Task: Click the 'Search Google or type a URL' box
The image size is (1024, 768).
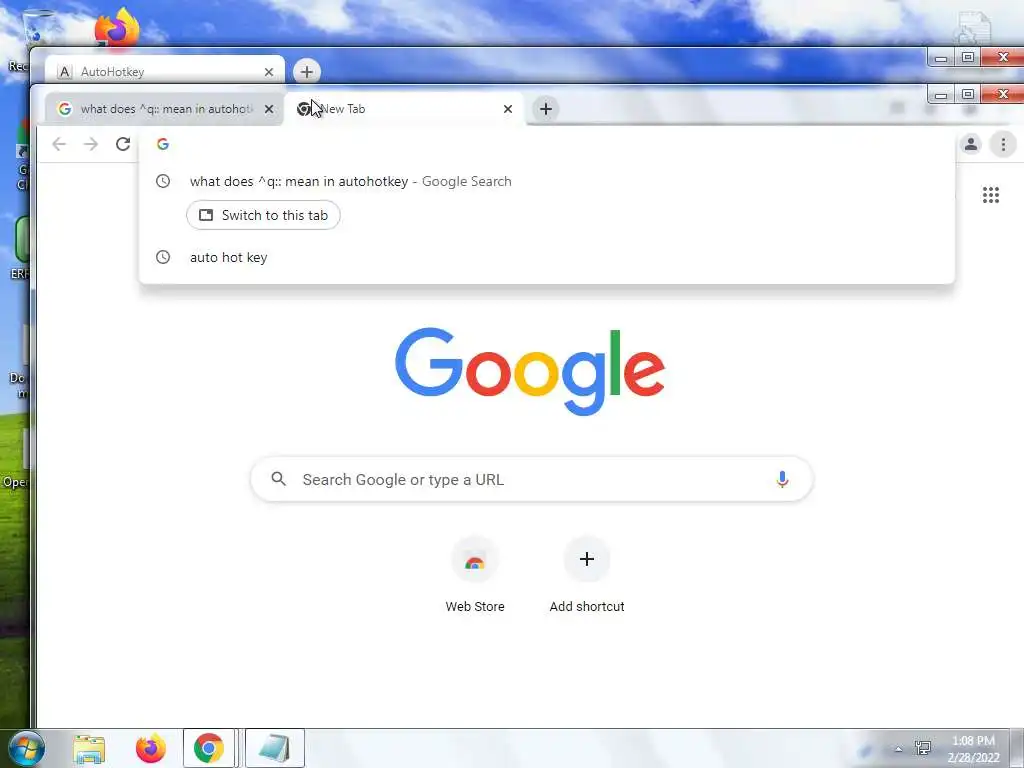Action: click(x=532, y=479)
